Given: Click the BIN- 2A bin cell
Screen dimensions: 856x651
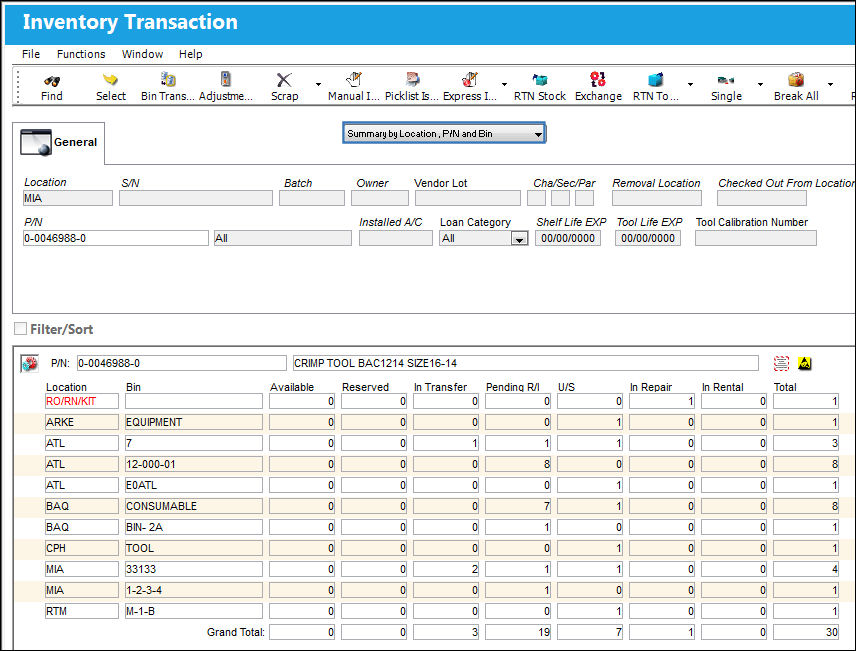Looking at the screenshot, I should (193, 527).
